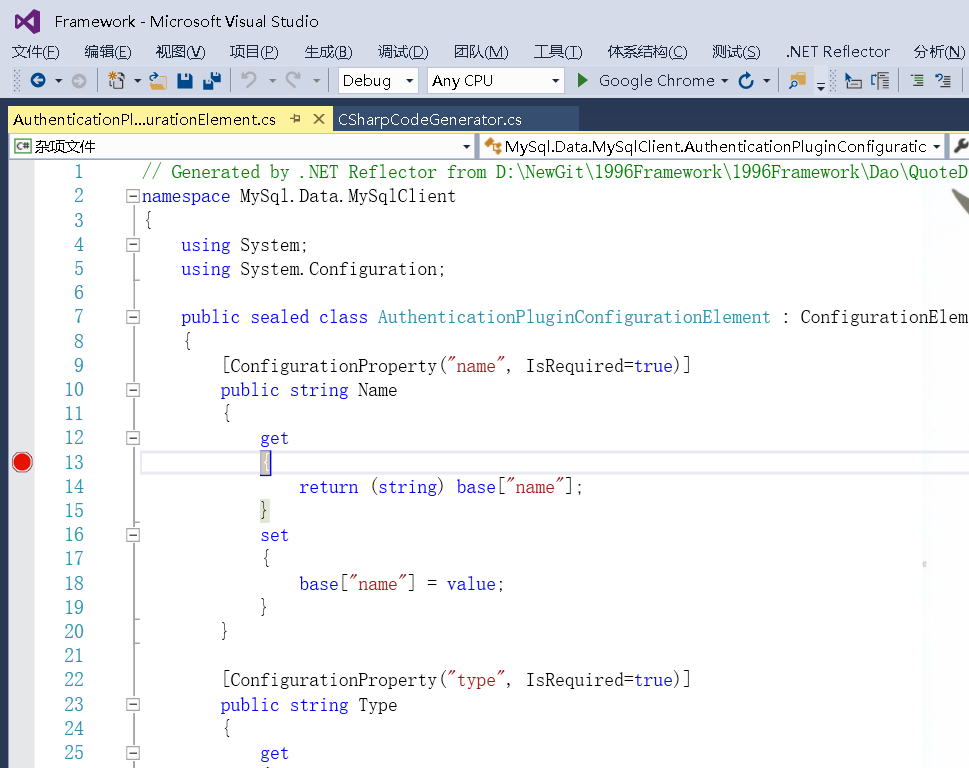The image size is (969, 768).
Task: Create a new project icon
Action: click(116, 80)
